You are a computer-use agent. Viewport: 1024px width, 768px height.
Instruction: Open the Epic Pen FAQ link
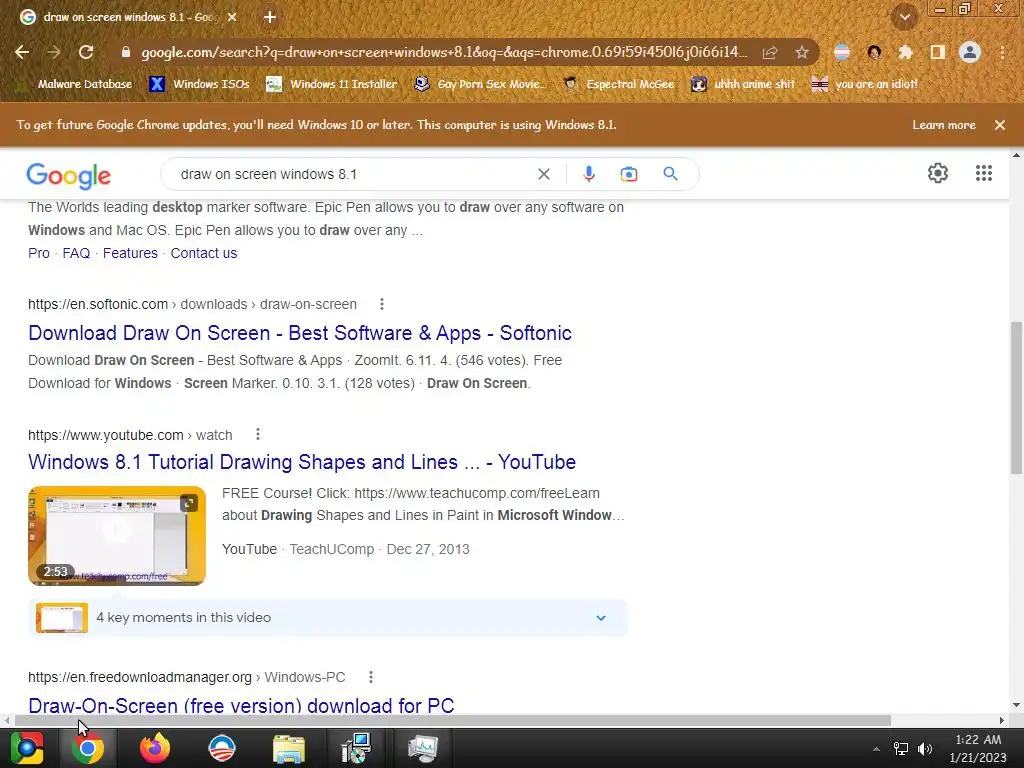coord(76,253)
